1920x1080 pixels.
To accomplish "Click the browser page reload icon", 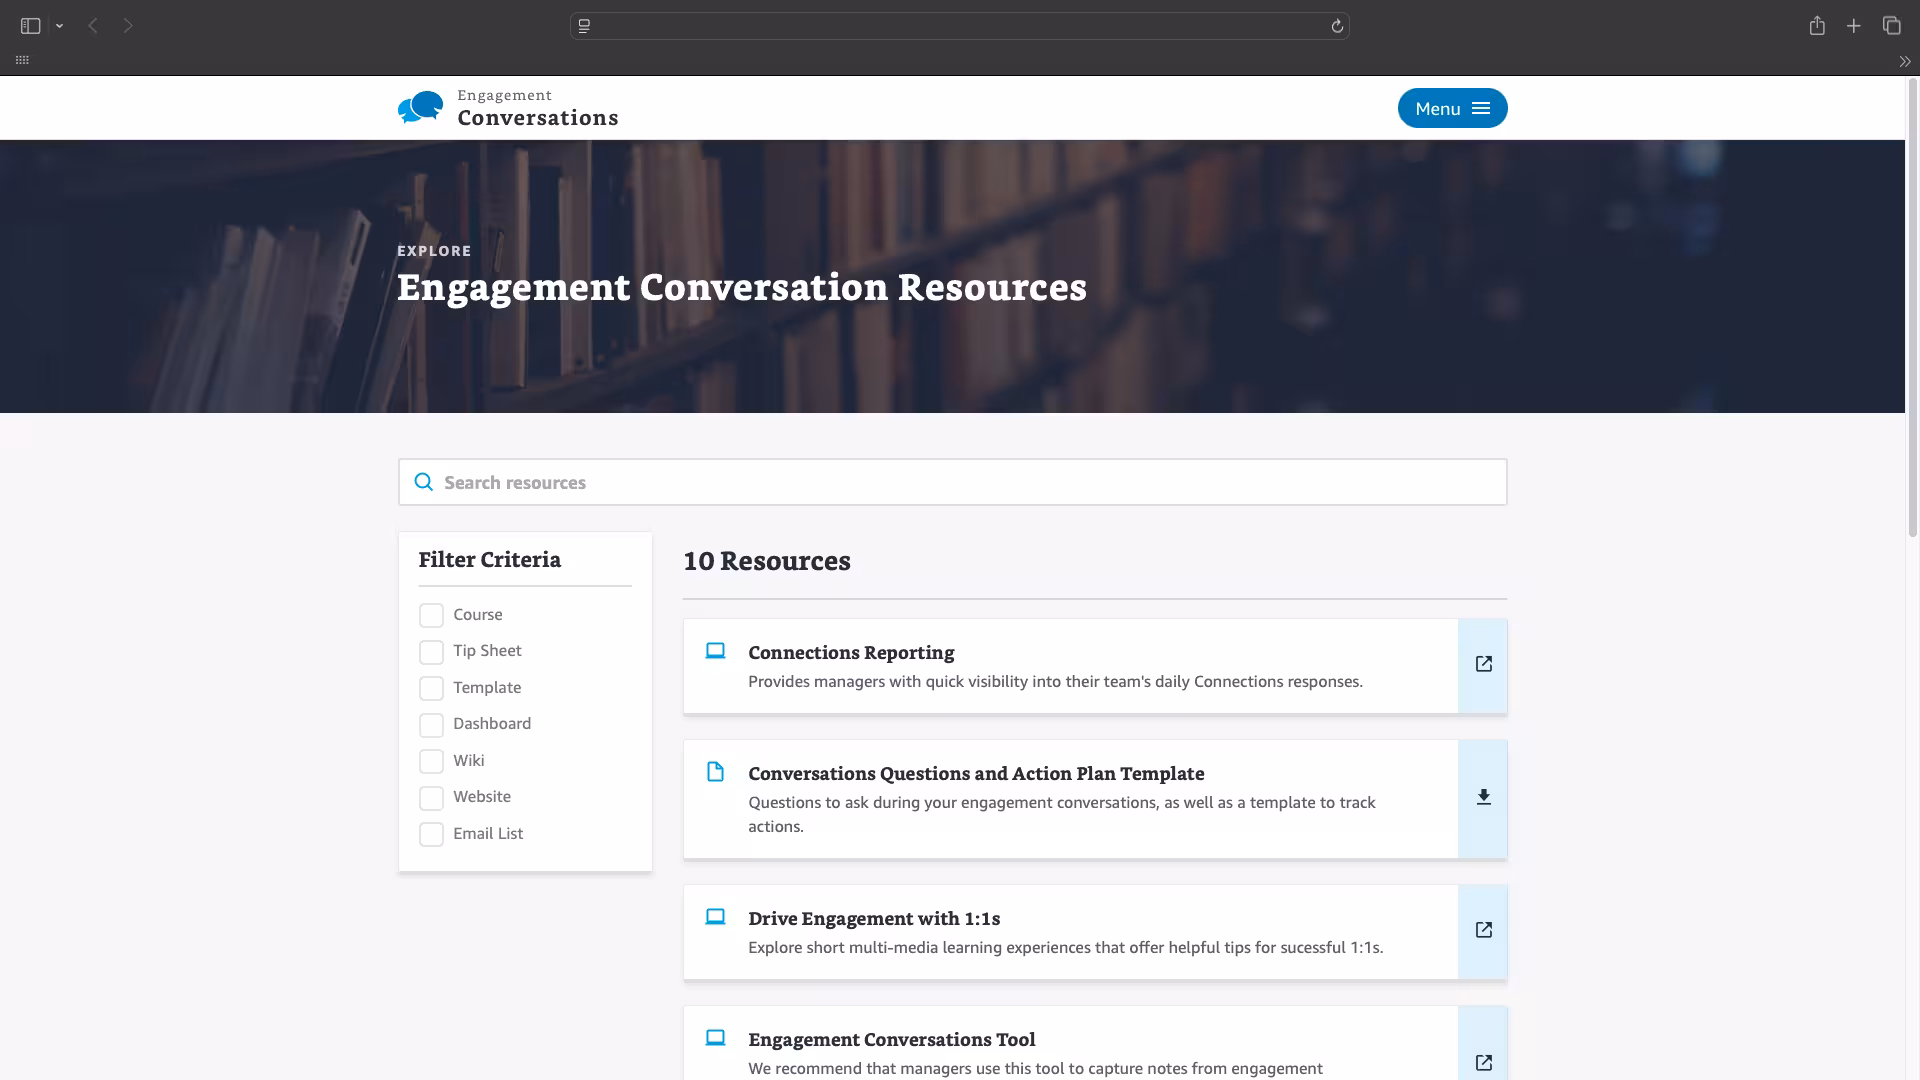I will pos(1337,26).
